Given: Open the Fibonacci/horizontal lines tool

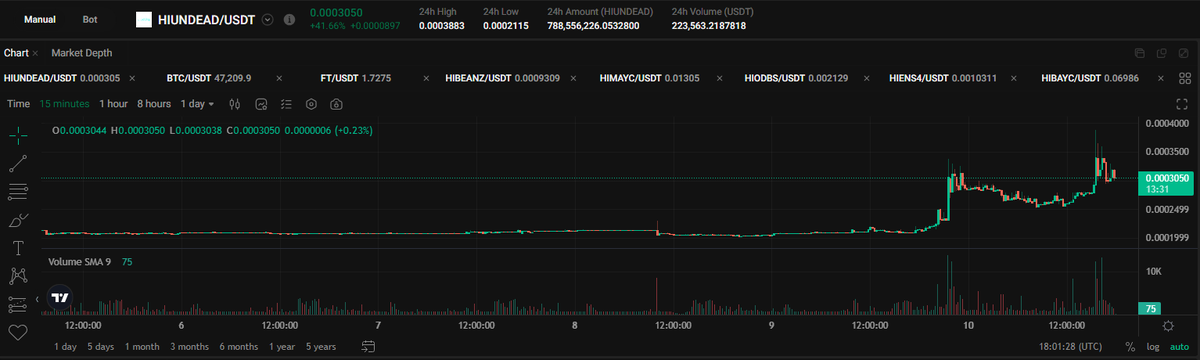Looking at the screenshot, I should pyautogui.click(x=18, y=191).
